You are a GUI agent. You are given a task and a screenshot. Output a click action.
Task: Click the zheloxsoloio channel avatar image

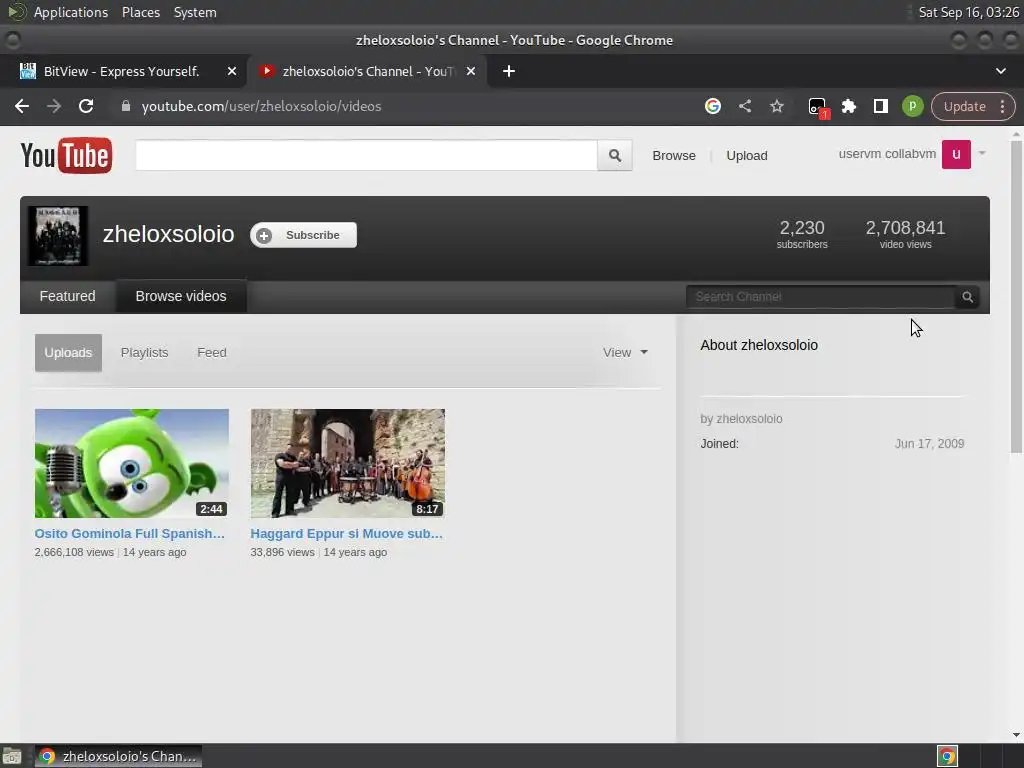coord(58,236)
